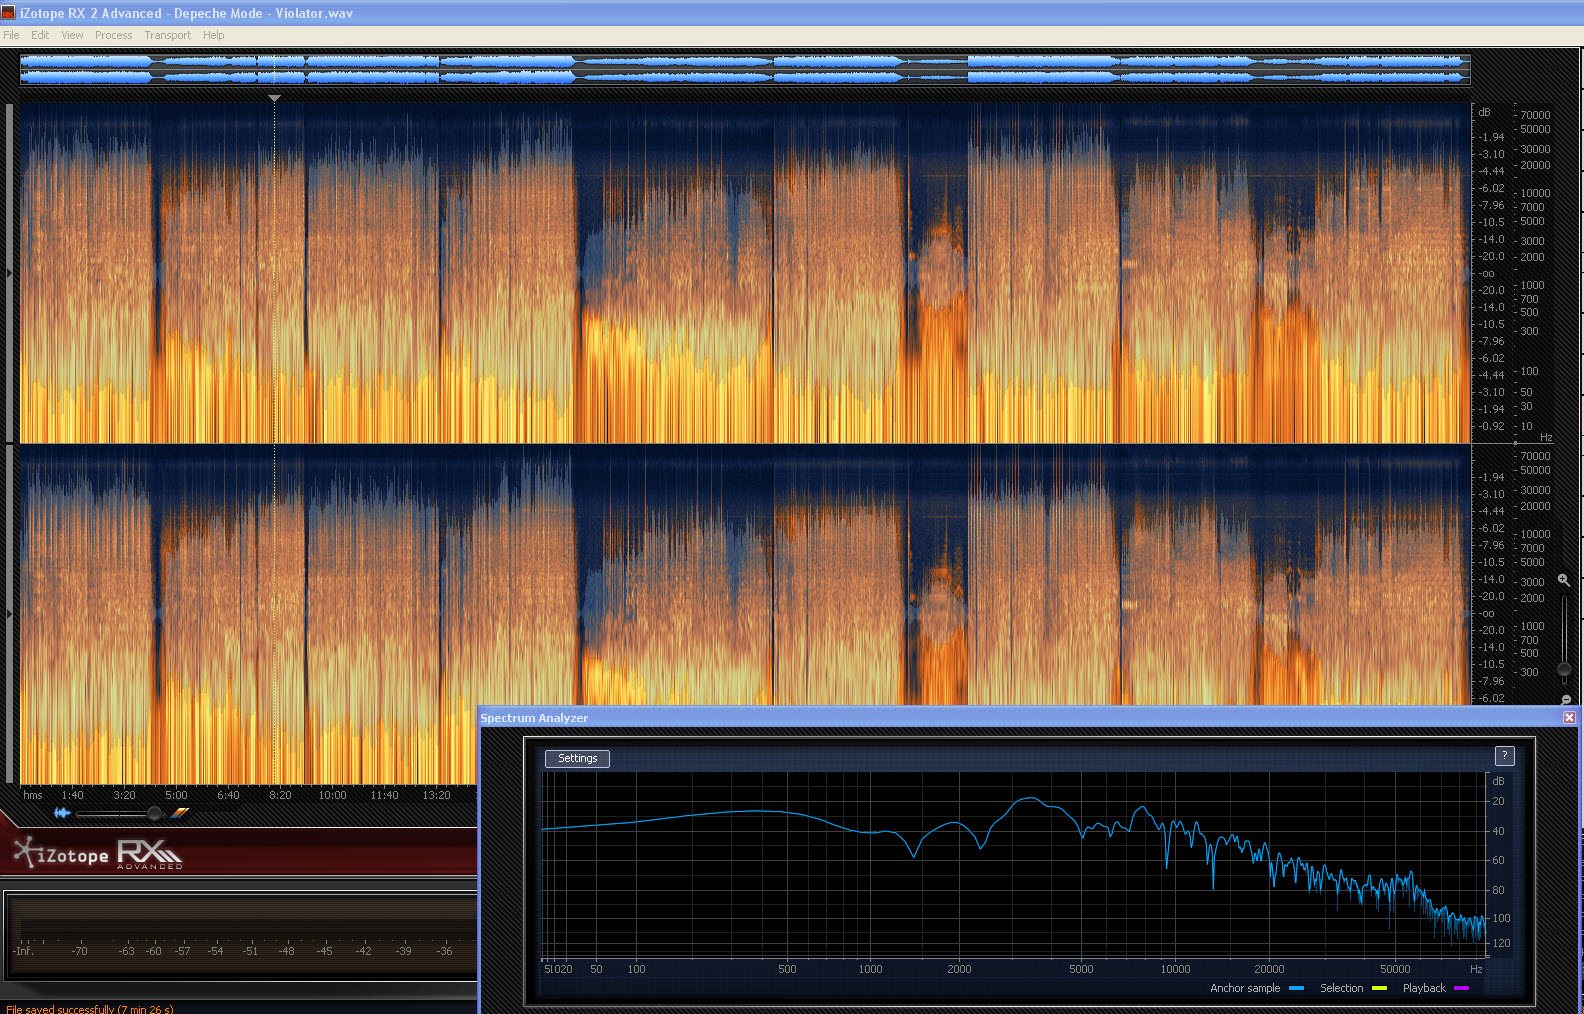The height and width of the screenshot is (1014, 1584).
Task: Click the frequency zoom-out magnifier icon
Action: pos(1565,700)
